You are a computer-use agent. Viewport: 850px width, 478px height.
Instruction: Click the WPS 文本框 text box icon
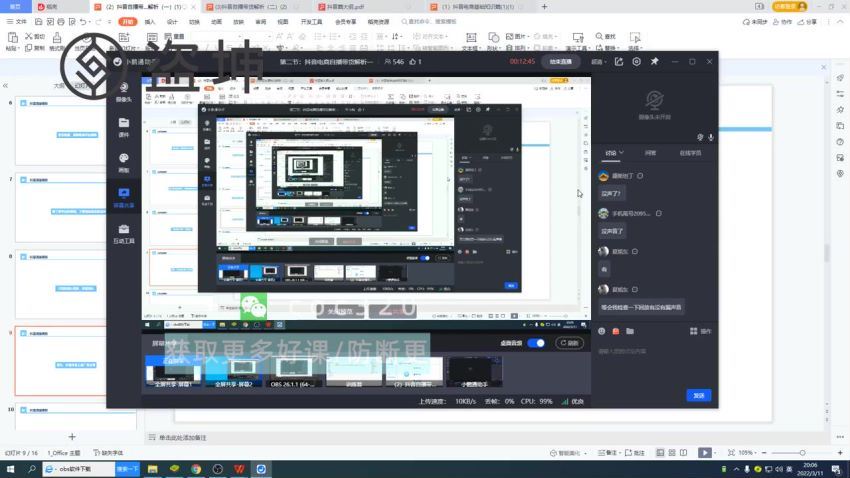click(471, 37)
